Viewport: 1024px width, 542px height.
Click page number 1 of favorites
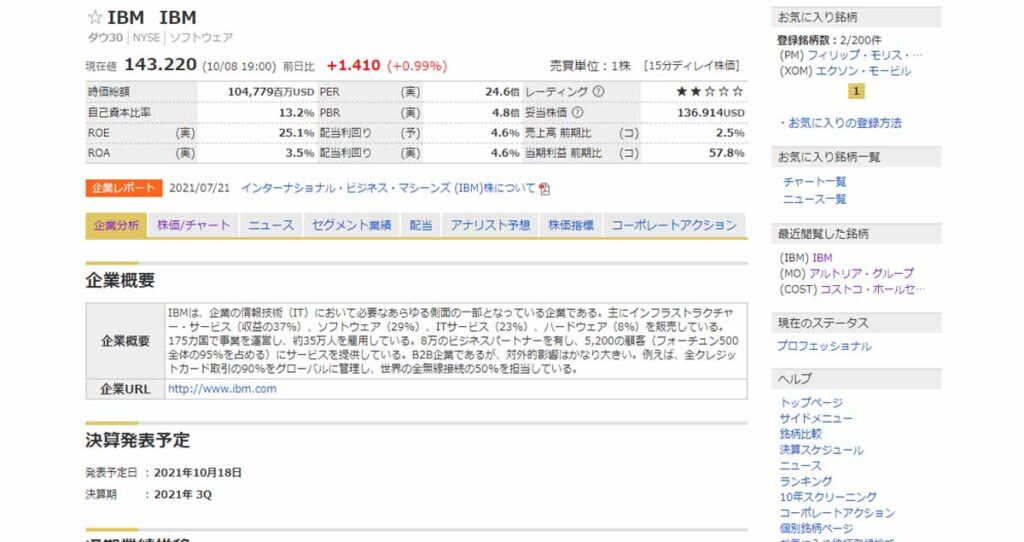tap(856, 91)
